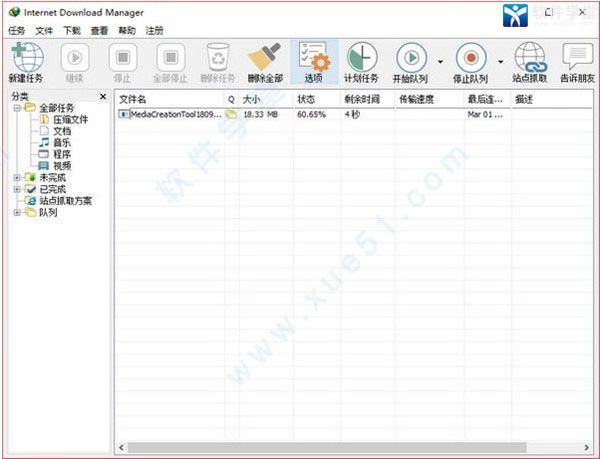This screenshot has width=600, height=459.
Task: Click the 4 秒 remaining time cell
Action: coord(352,114)
